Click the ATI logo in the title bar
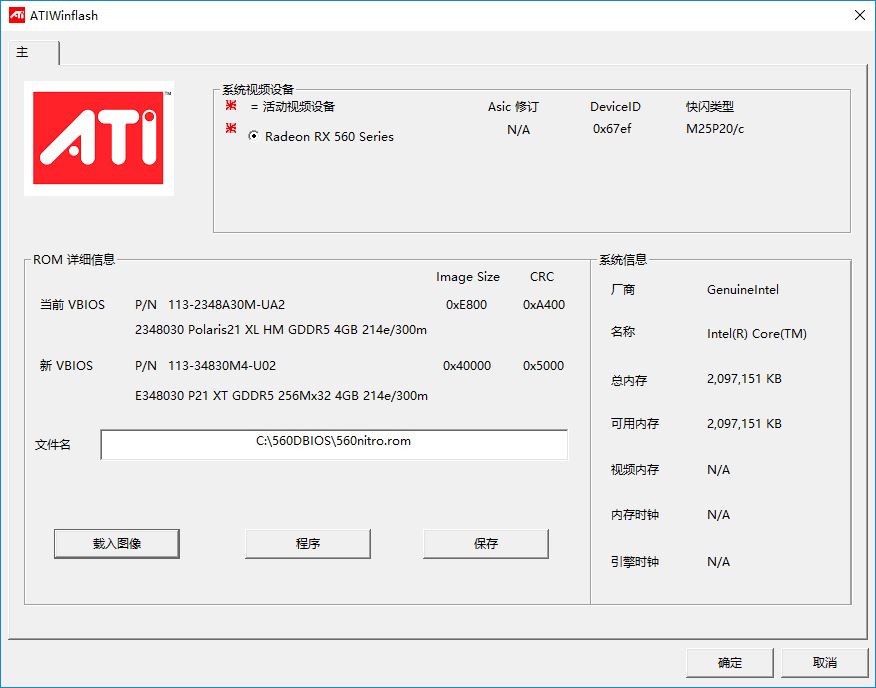 [x=17, y=15]
